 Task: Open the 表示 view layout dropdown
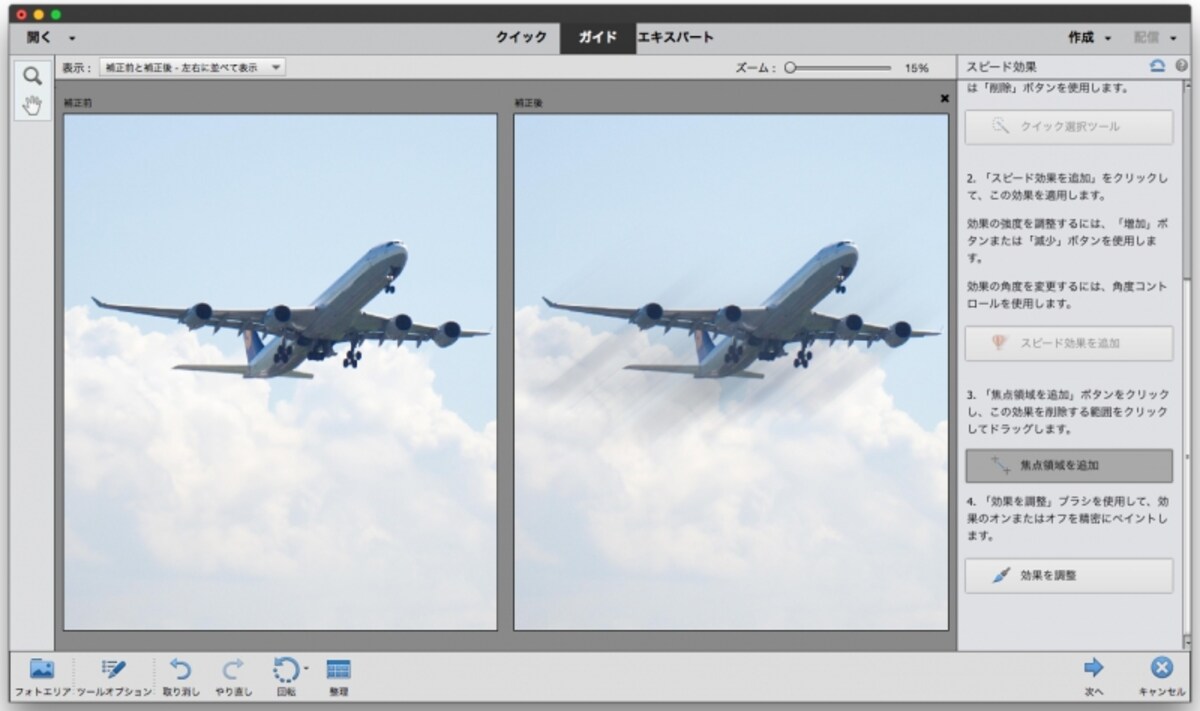click(x=192, y=67)
